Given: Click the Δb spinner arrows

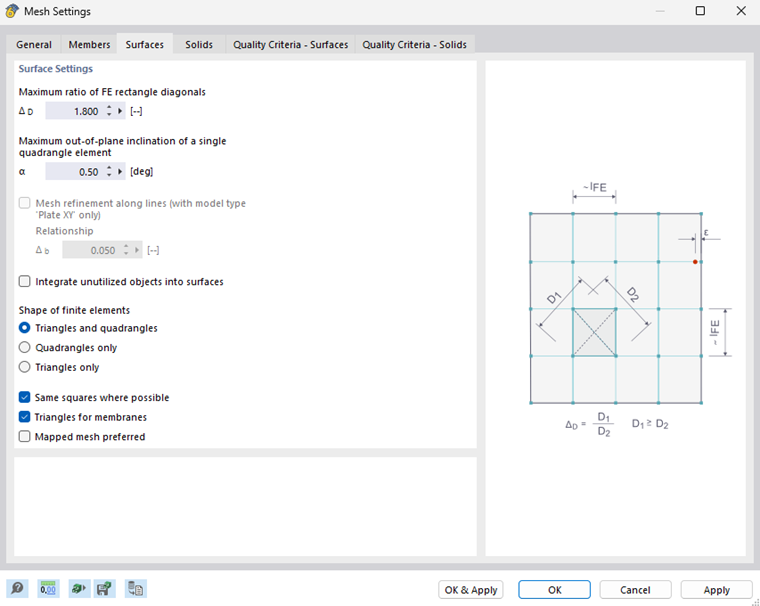Looking at the screenshot, I should click(126, 250).
